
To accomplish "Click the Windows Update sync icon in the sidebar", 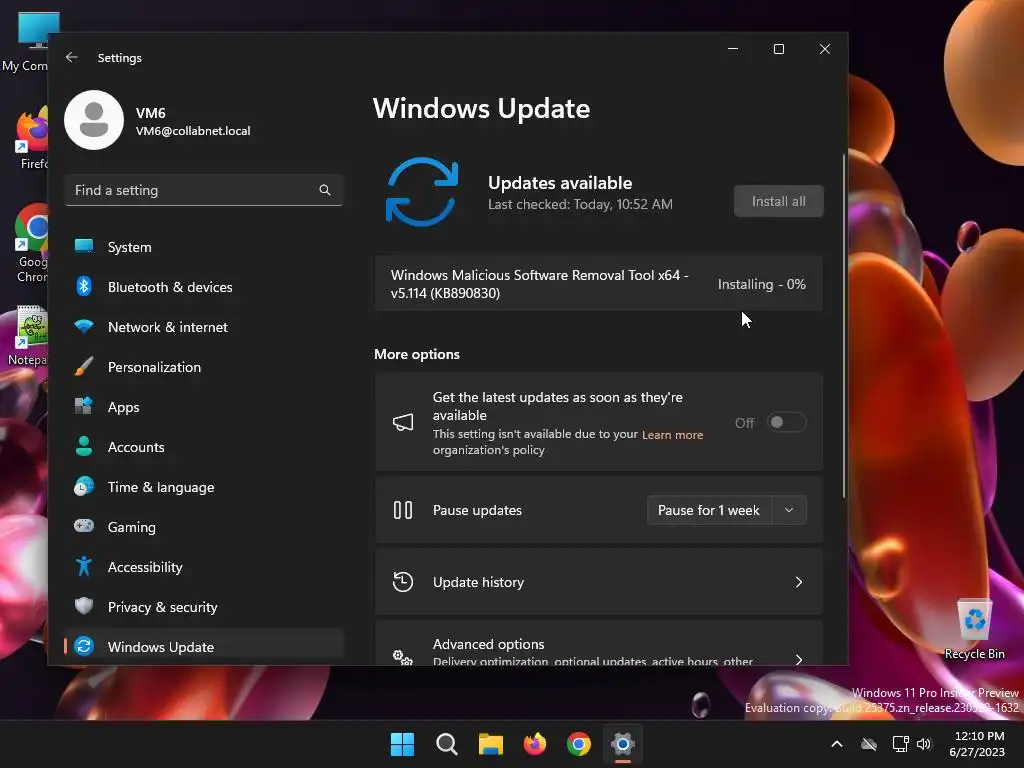I will coord(84,647).
